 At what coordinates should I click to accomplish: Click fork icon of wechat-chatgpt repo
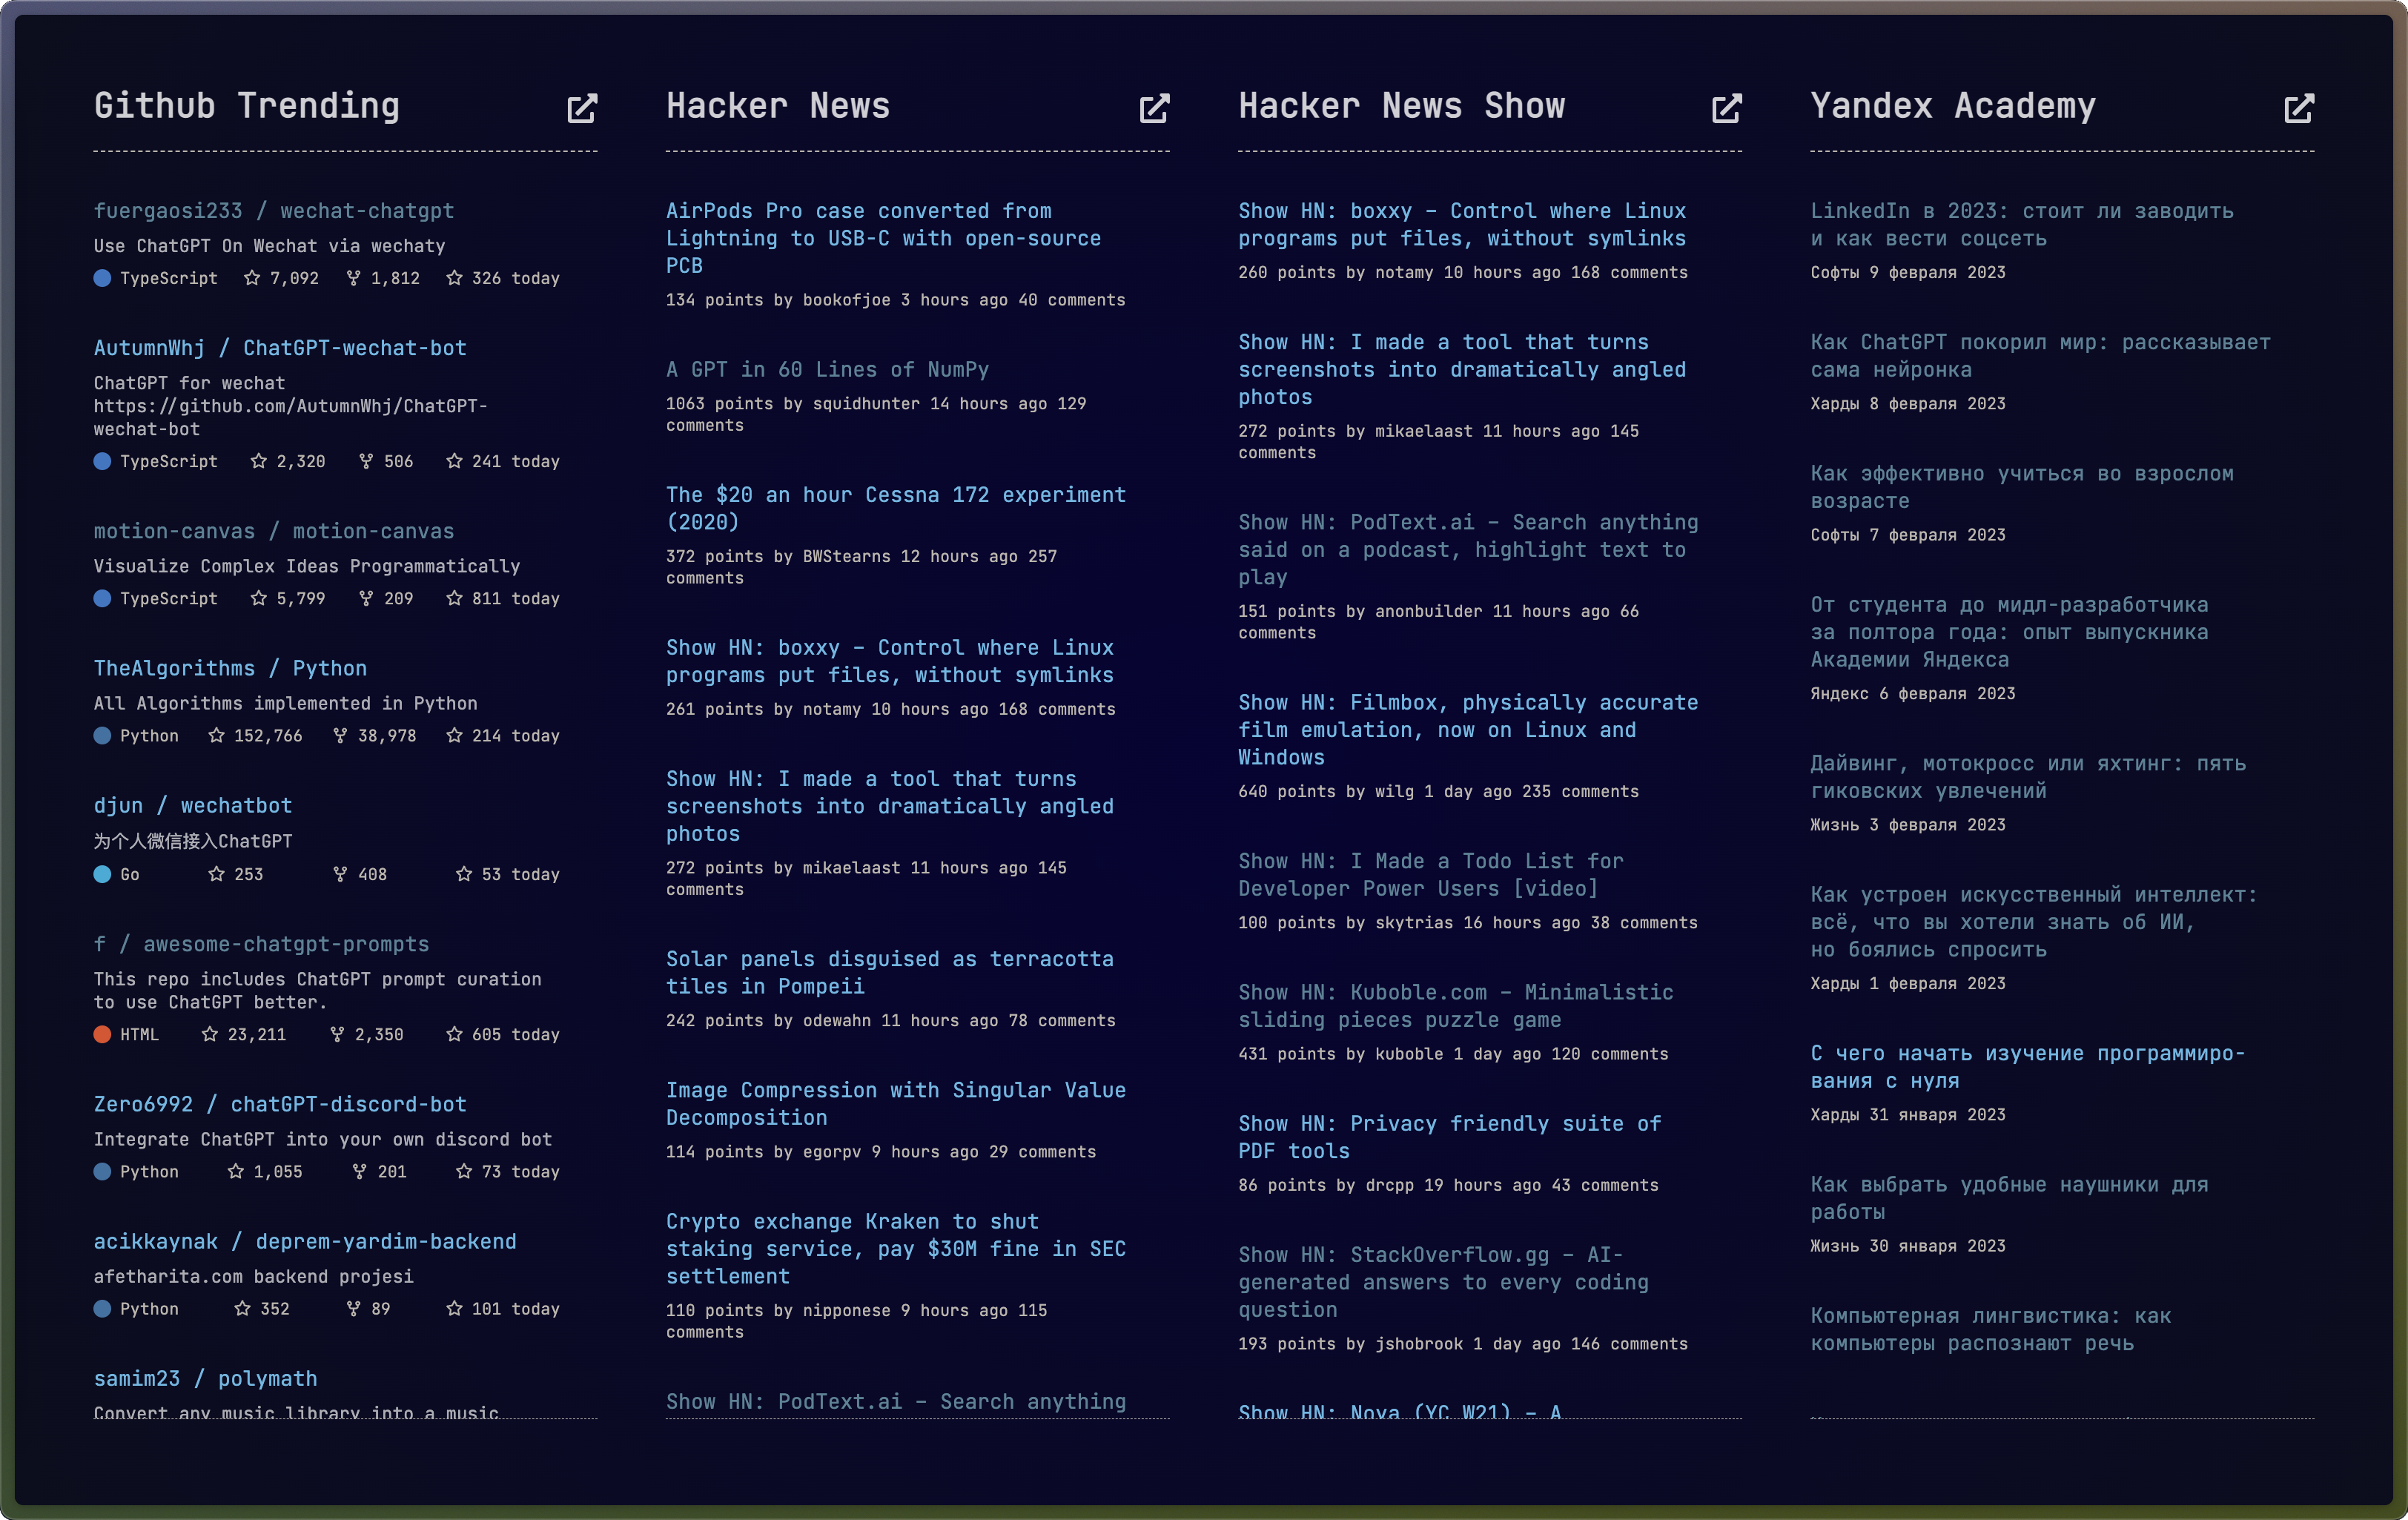(x=353, y=278)
